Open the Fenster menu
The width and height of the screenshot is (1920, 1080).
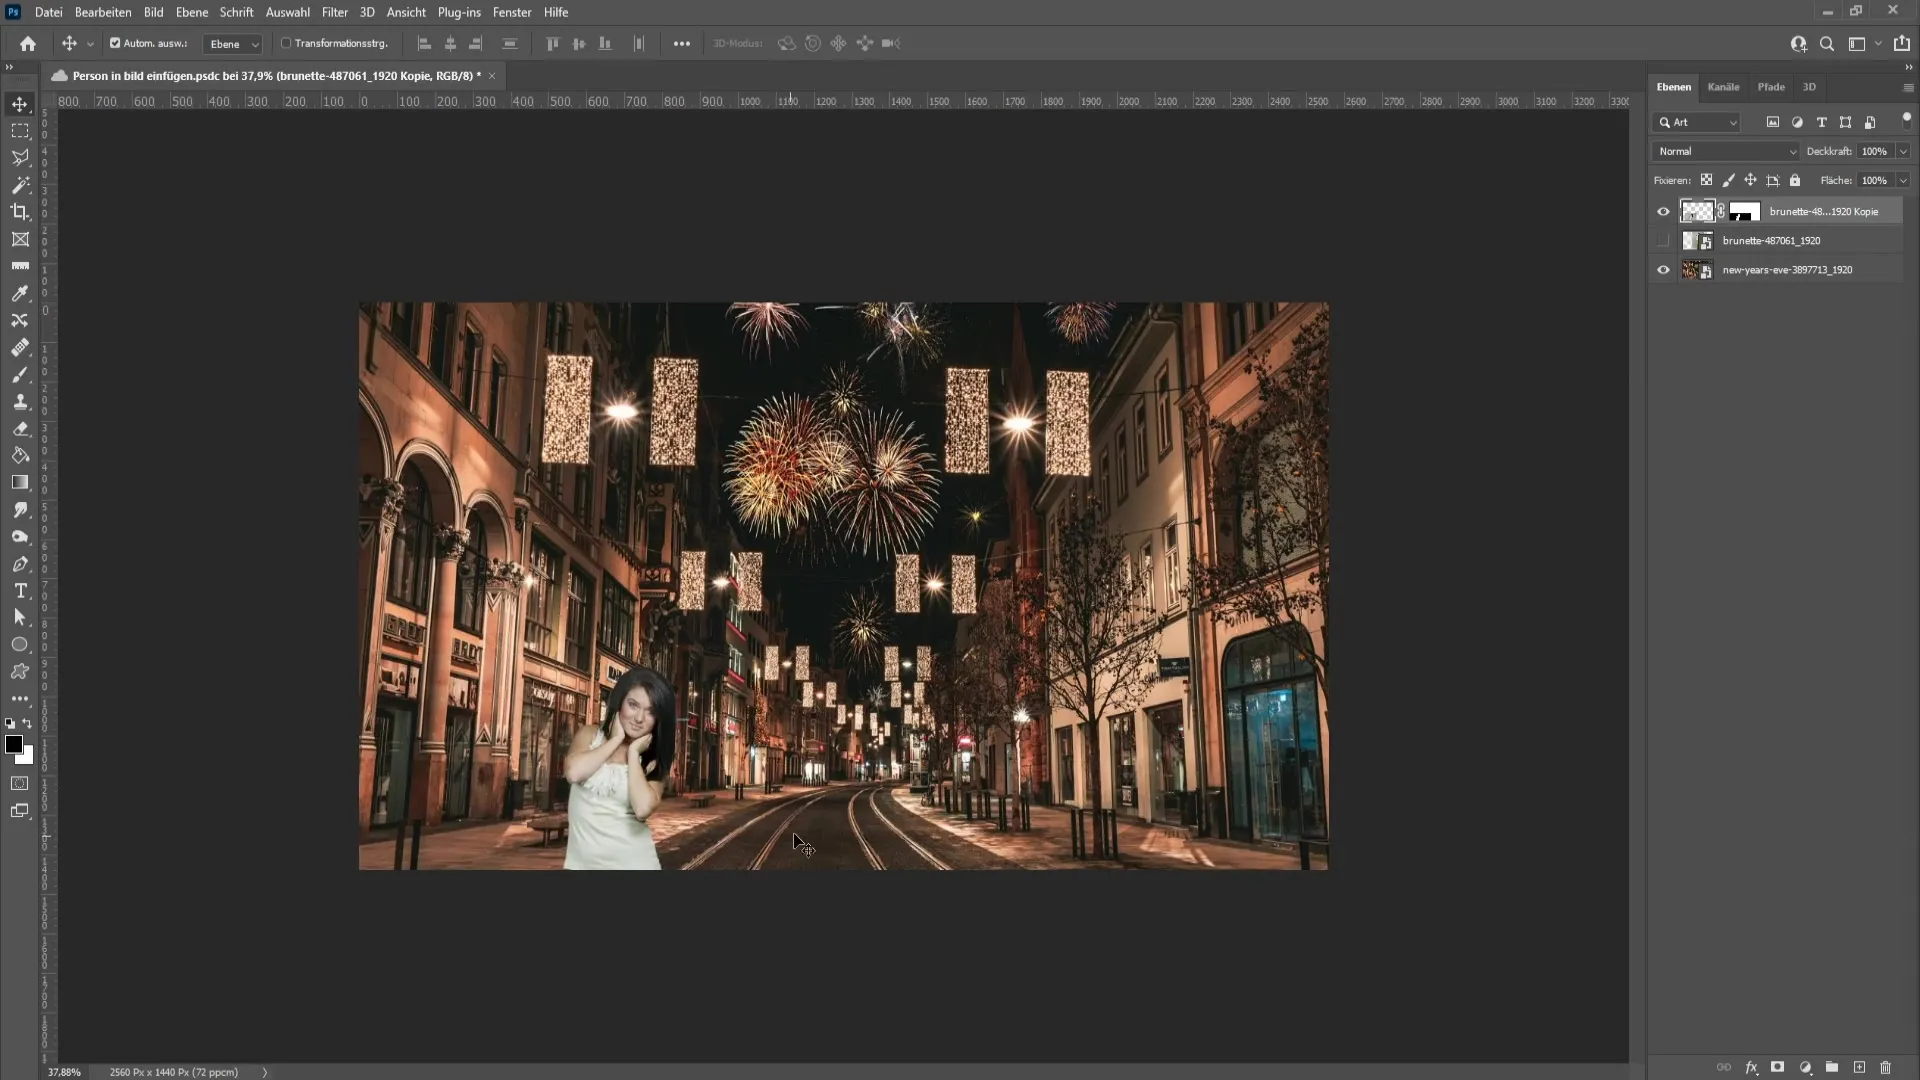click(512, 12)
